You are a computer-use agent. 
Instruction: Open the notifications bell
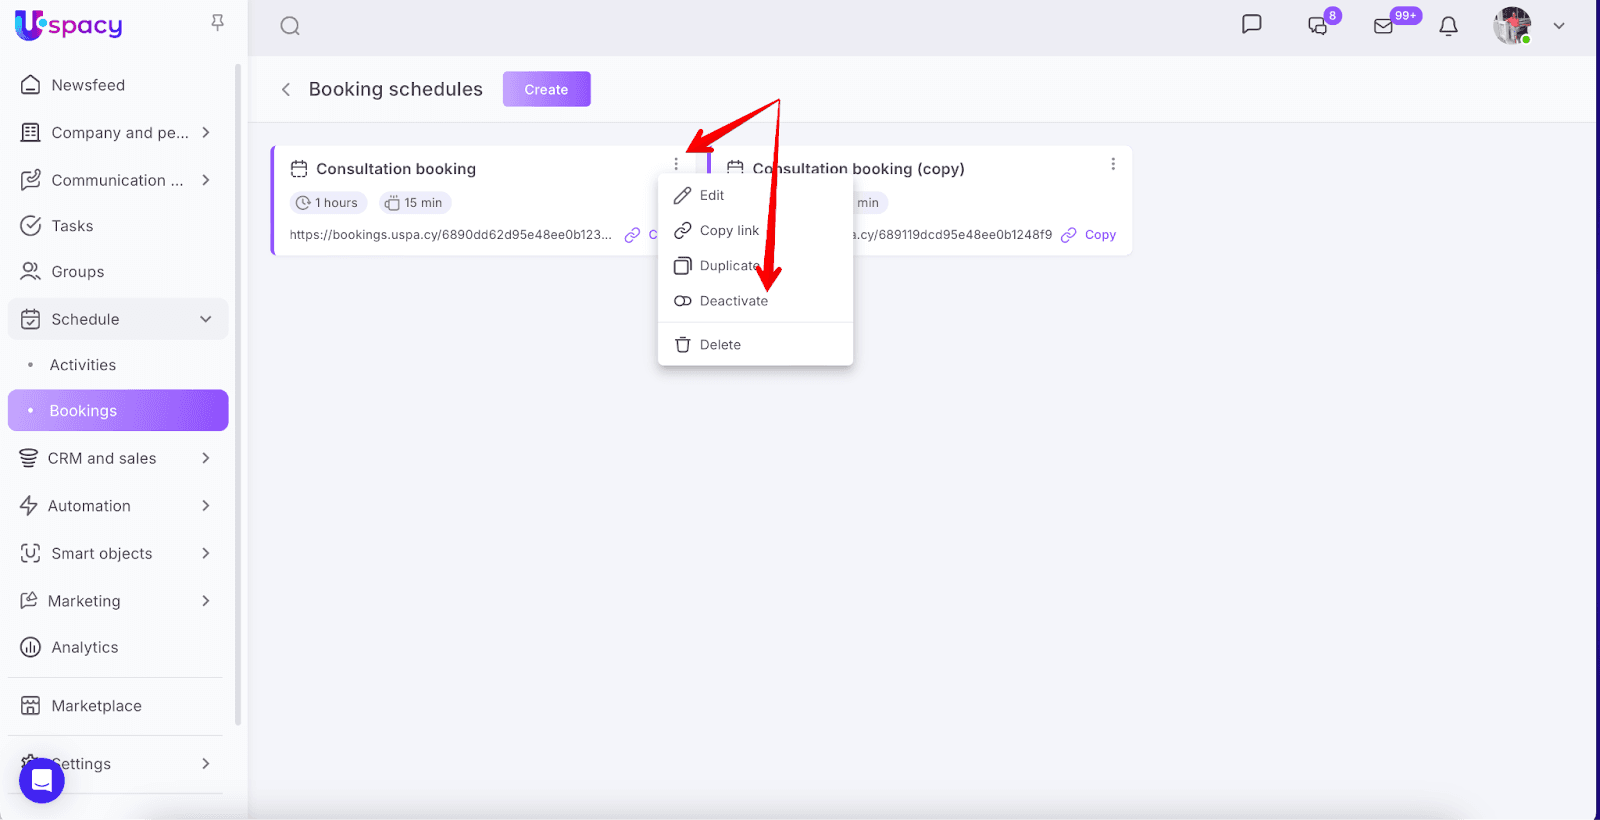coord(1448,26)
